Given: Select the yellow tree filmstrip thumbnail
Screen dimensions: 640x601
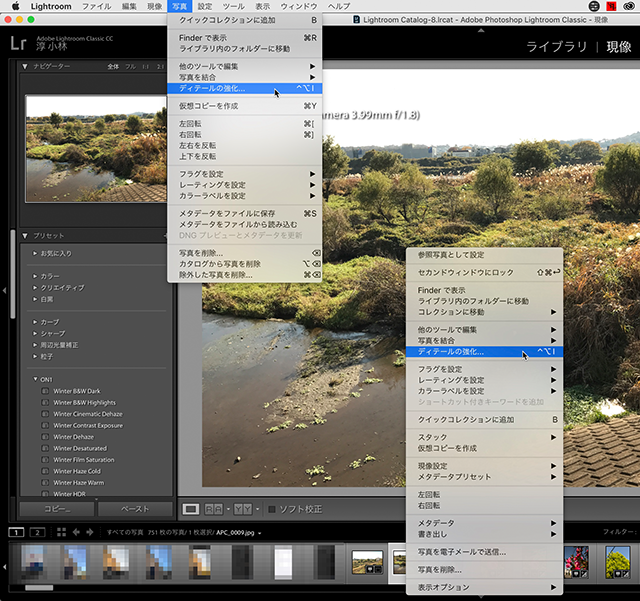Looking at the screenshot, I should click(618, 562).
